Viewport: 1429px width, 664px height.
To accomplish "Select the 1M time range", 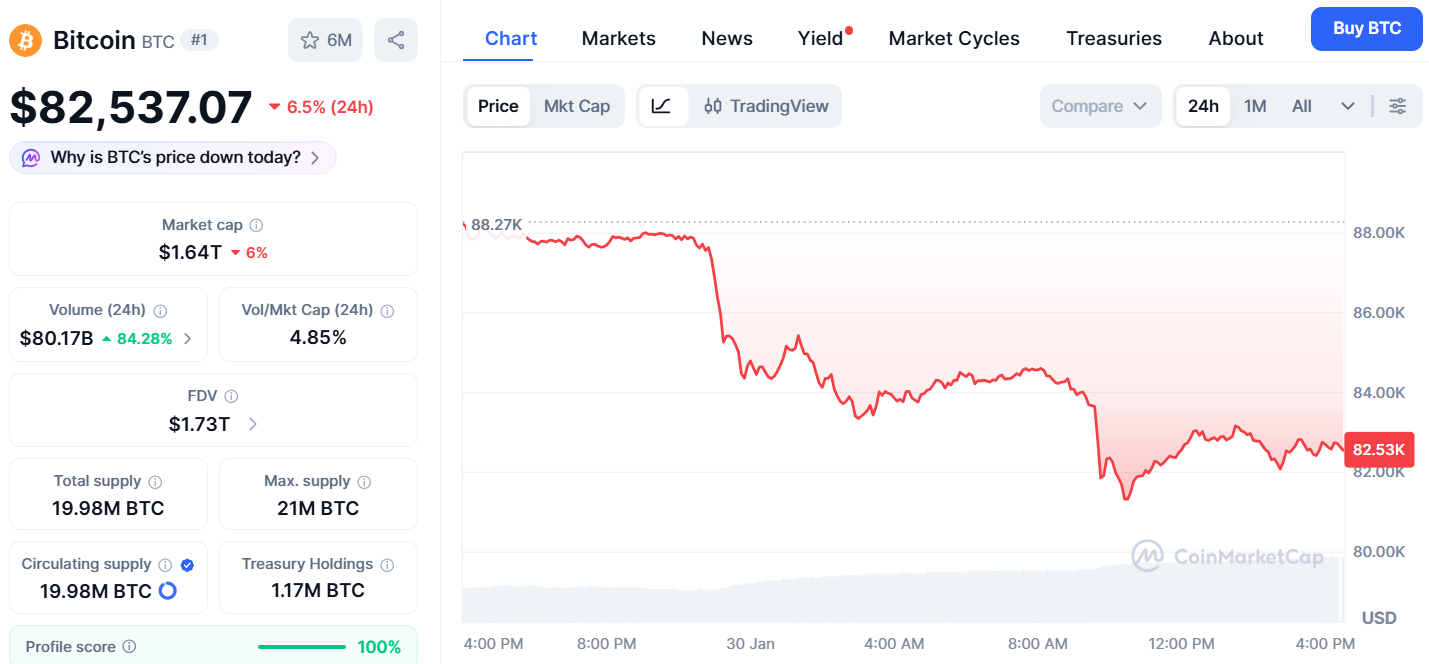I will coord(1255,106).
